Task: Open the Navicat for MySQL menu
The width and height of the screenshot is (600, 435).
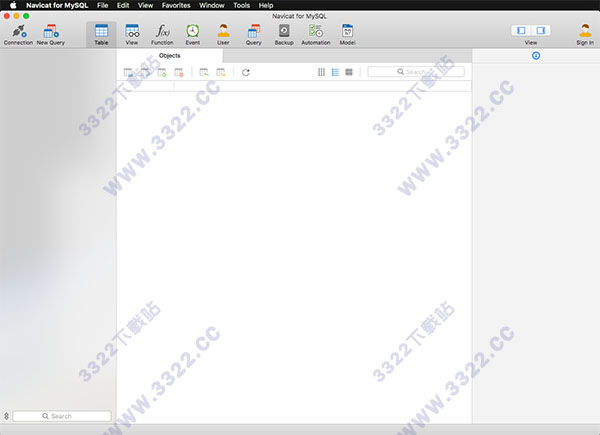Action: [x=57, y=5]
